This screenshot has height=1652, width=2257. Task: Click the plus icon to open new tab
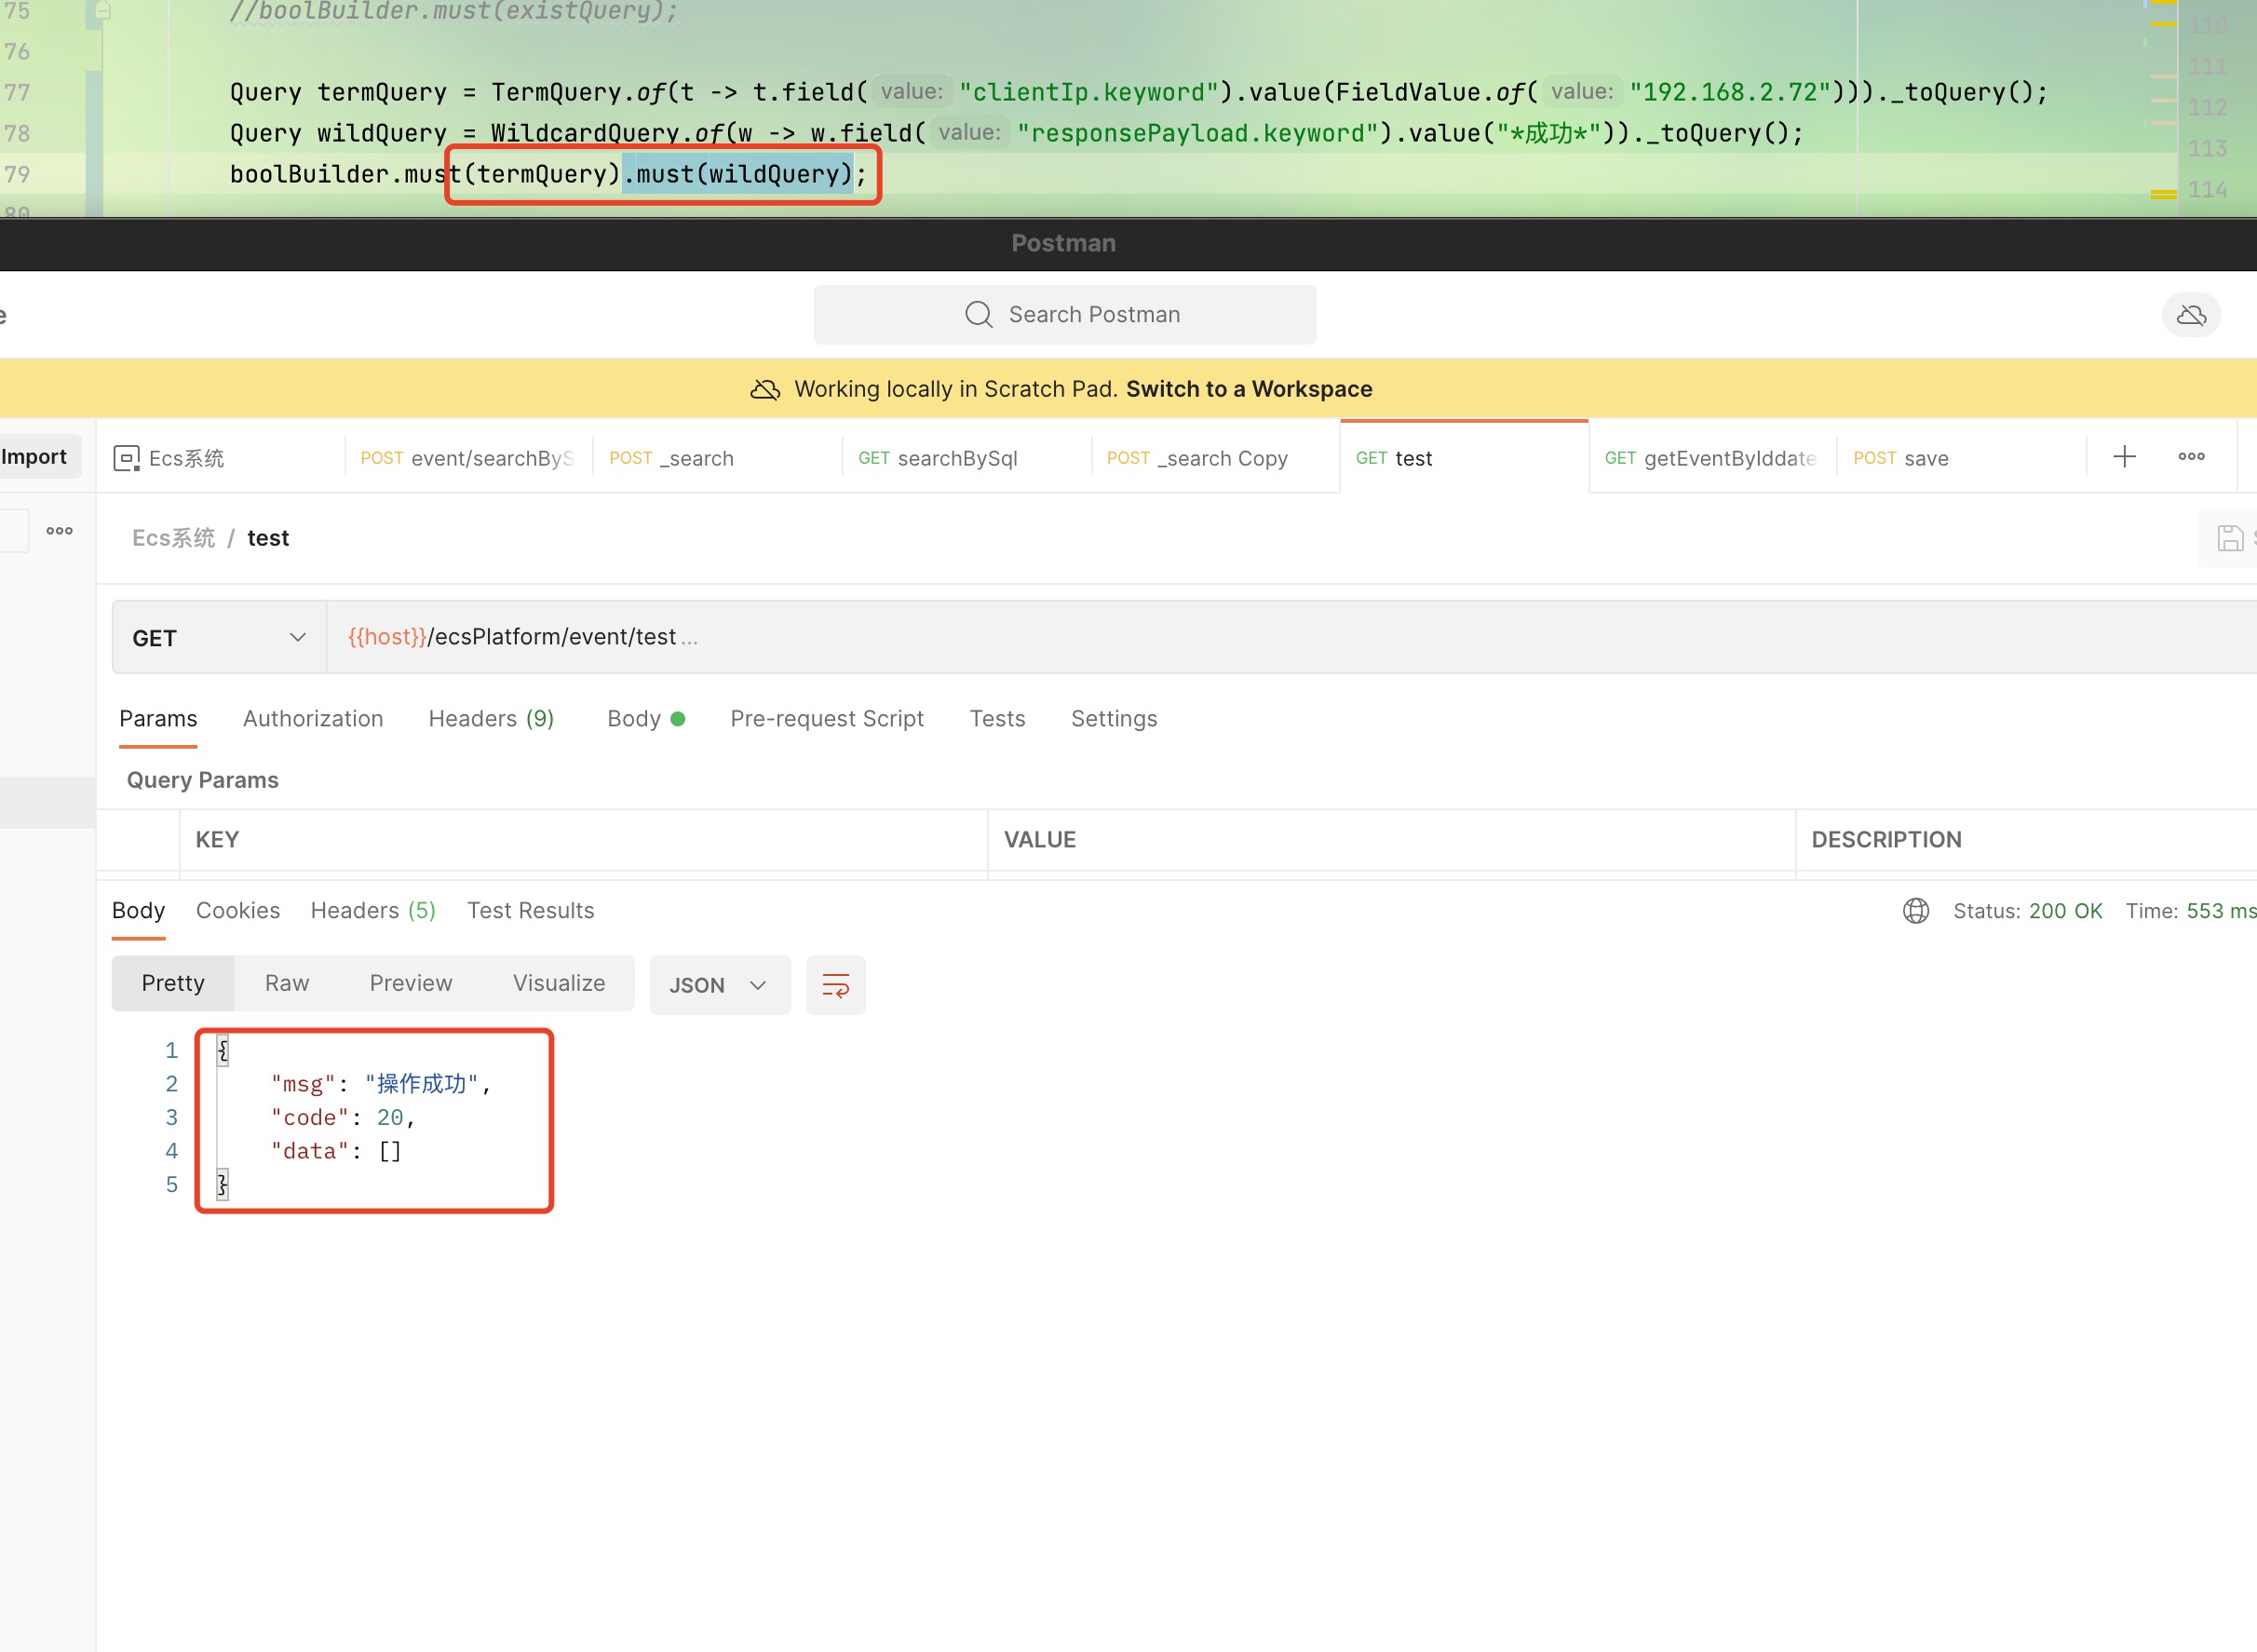2124,457
